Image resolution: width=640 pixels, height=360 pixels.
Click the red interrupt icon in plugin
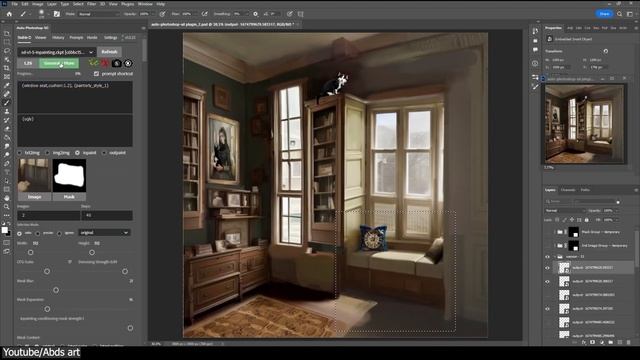click(104, 63)
